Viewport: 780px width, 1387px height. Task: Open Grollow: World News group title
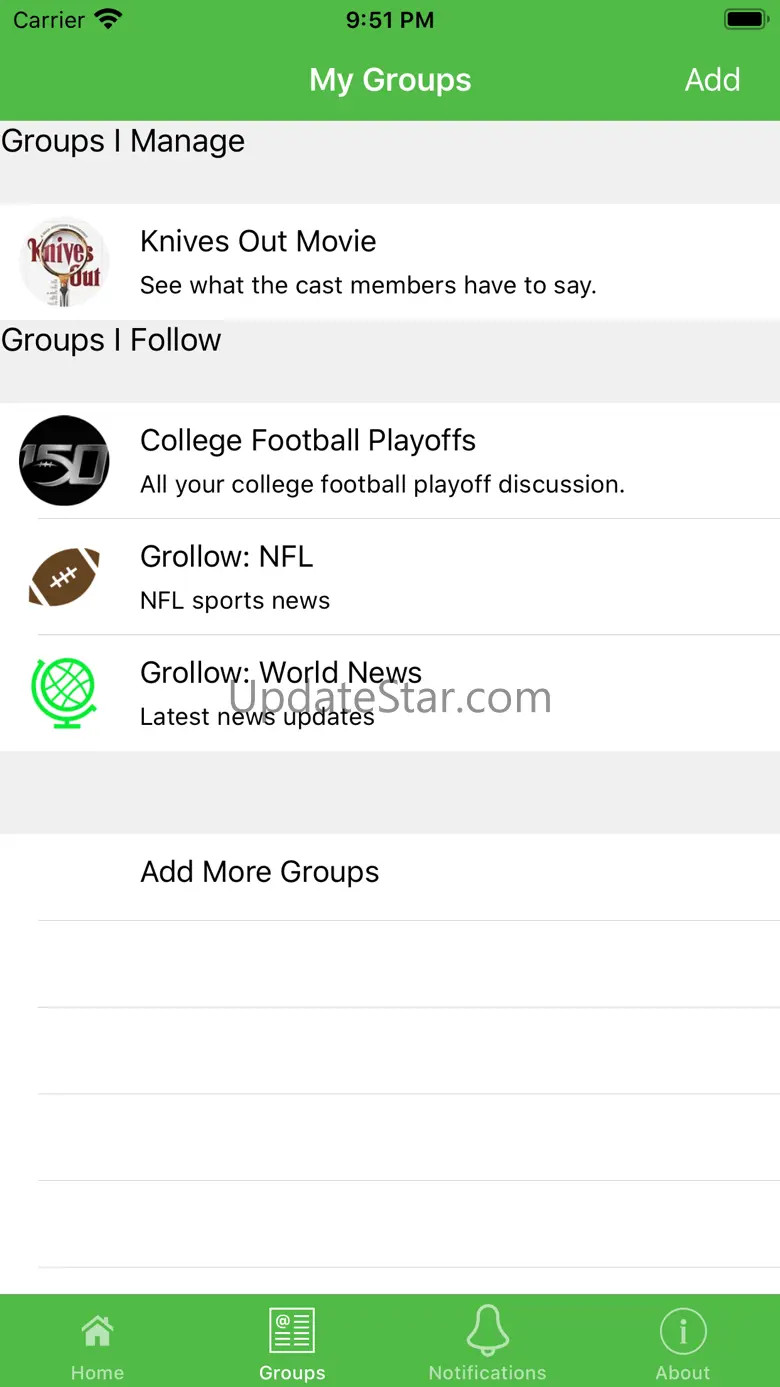tap(281, 672)
